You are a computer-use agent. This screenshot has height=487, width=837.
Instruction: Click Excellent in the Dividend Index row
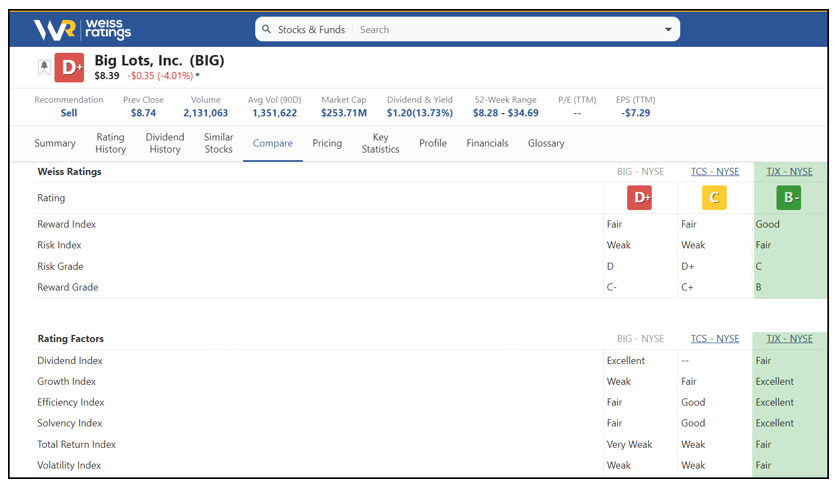point(626,360)
